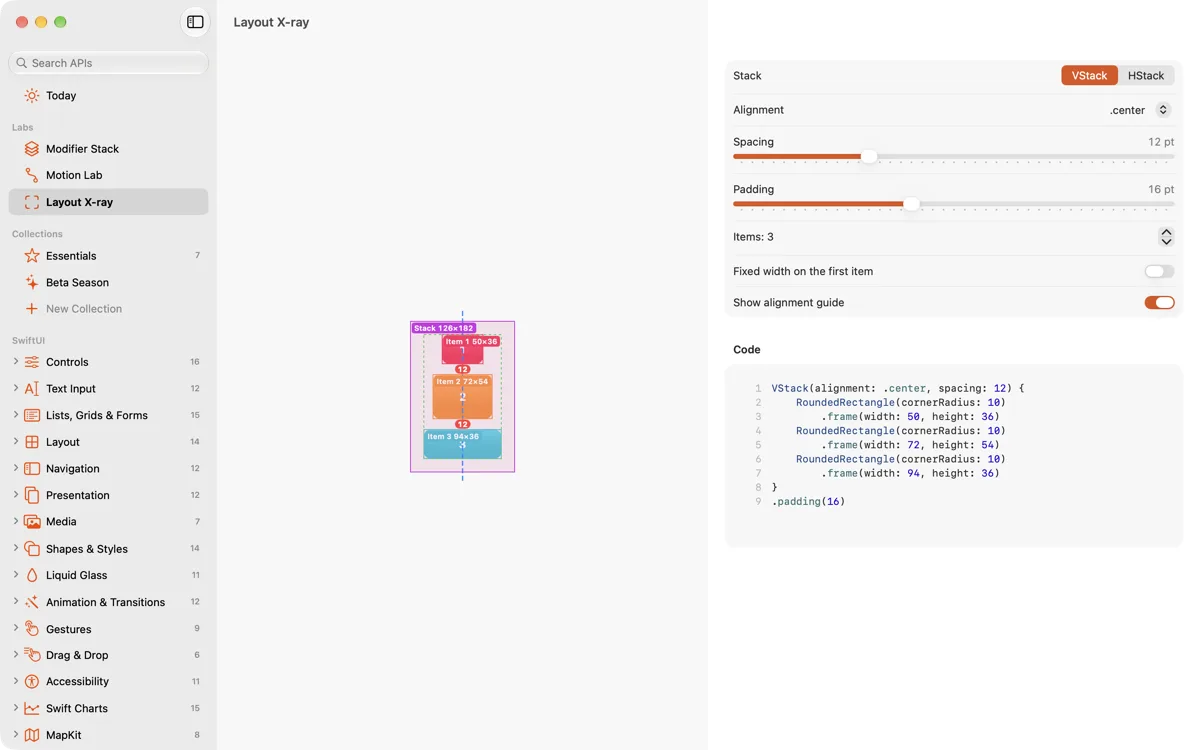
Task: Click the Items count stepper
Action: coord(1166,237)
